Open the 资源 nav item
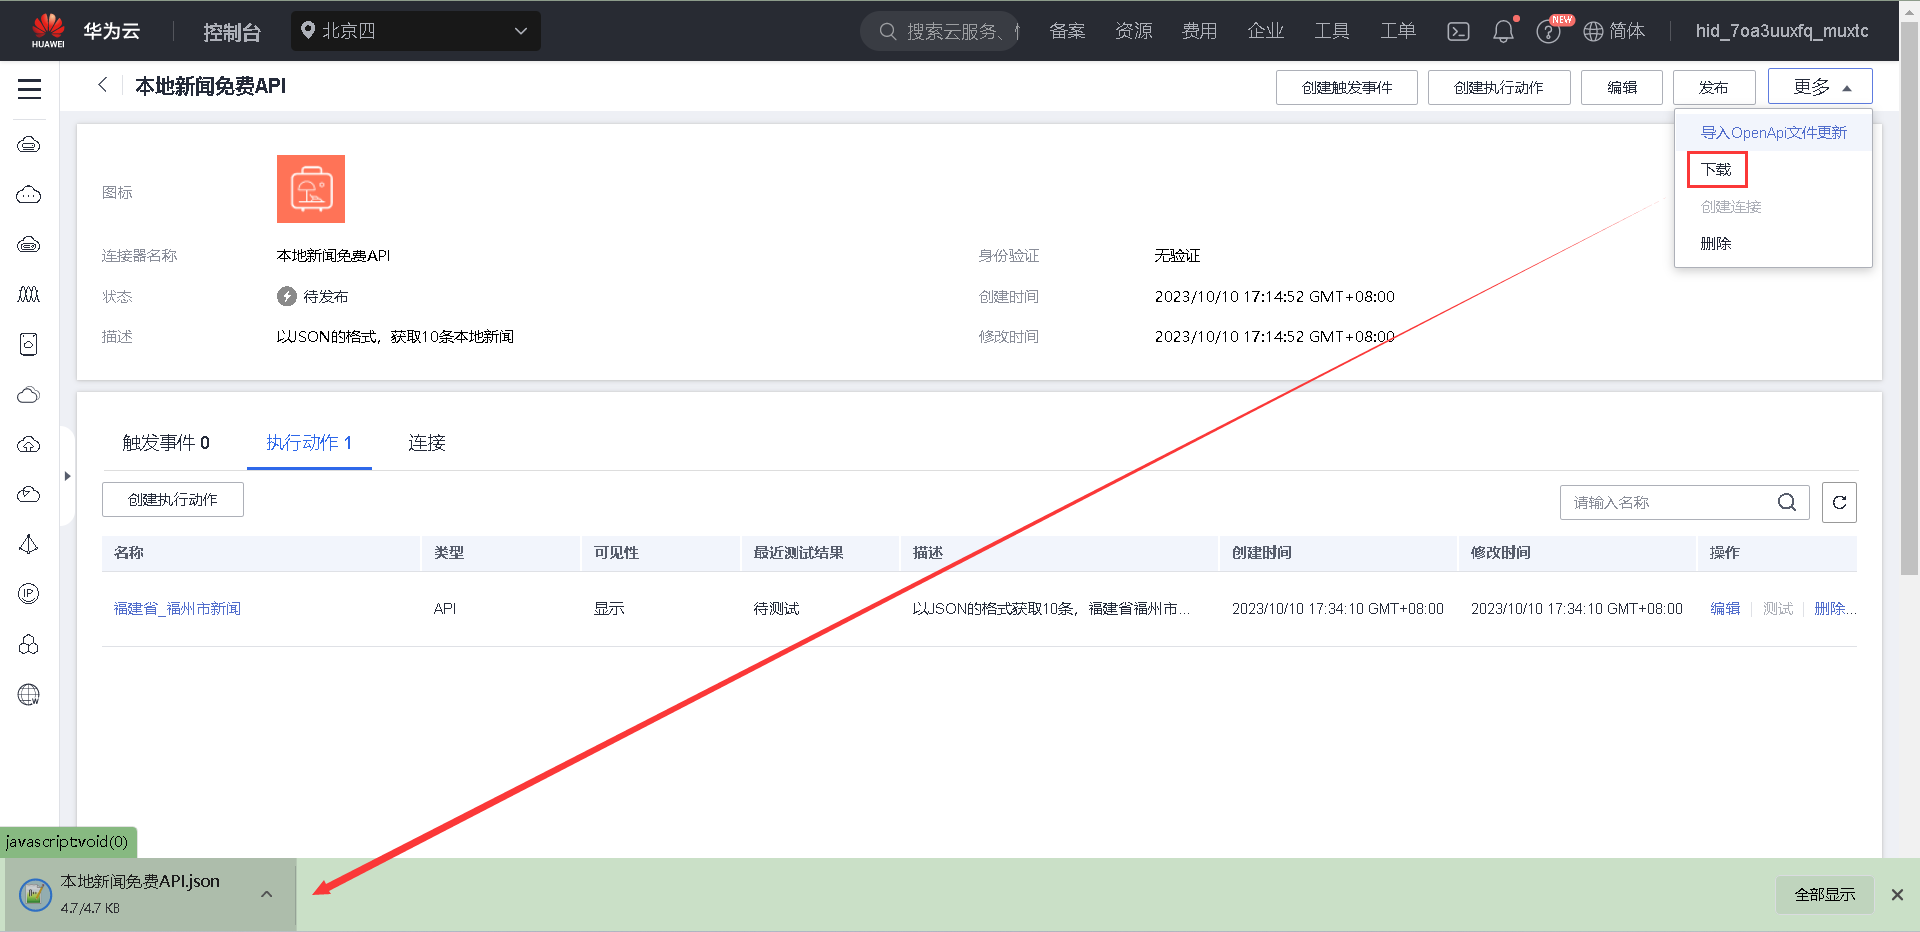Screen dimensions: 1920x932 [x=1134, y=31]
